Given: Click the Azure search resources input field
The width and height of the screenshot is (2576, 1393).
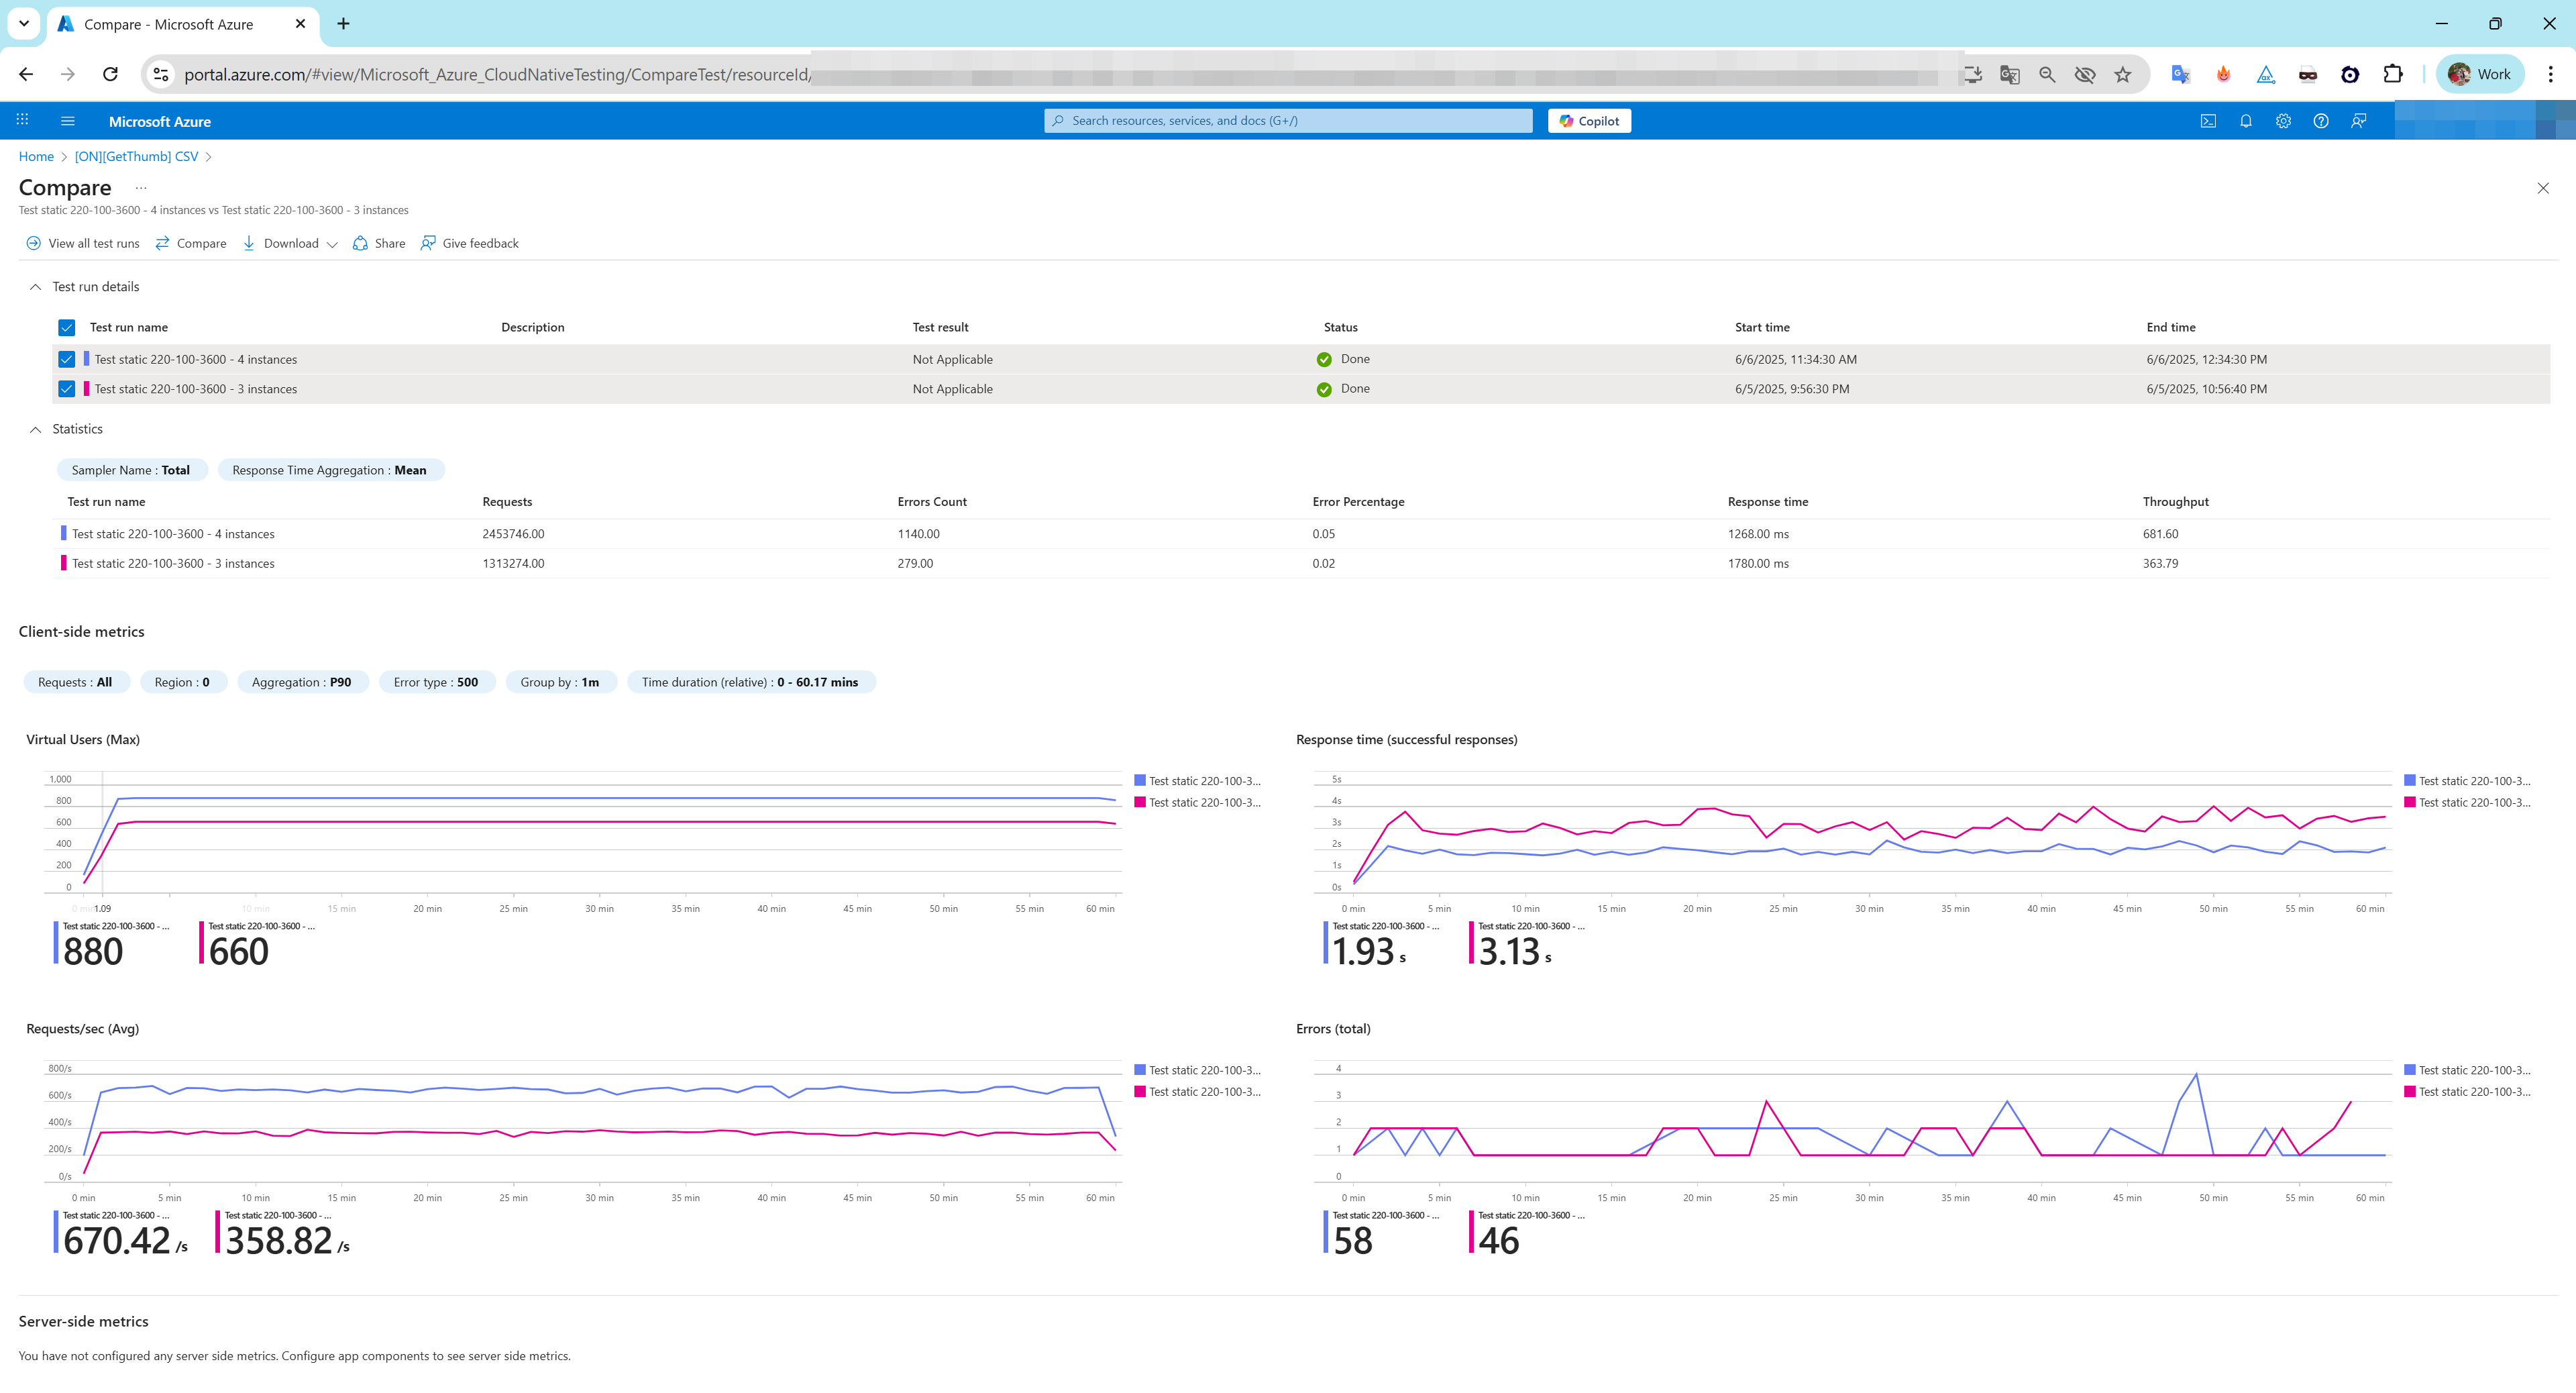Looking at the screenshot, I should point(1288,121).
